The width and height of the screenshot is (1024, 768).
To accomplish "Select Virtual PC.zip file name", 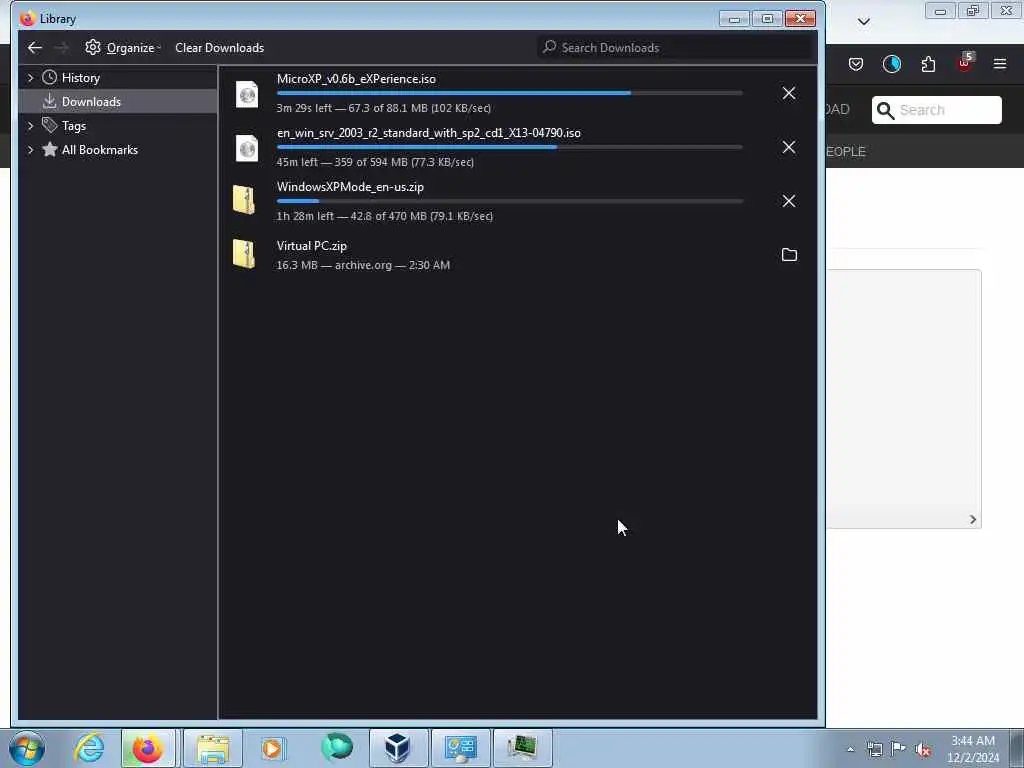I will tap(312, 246).
